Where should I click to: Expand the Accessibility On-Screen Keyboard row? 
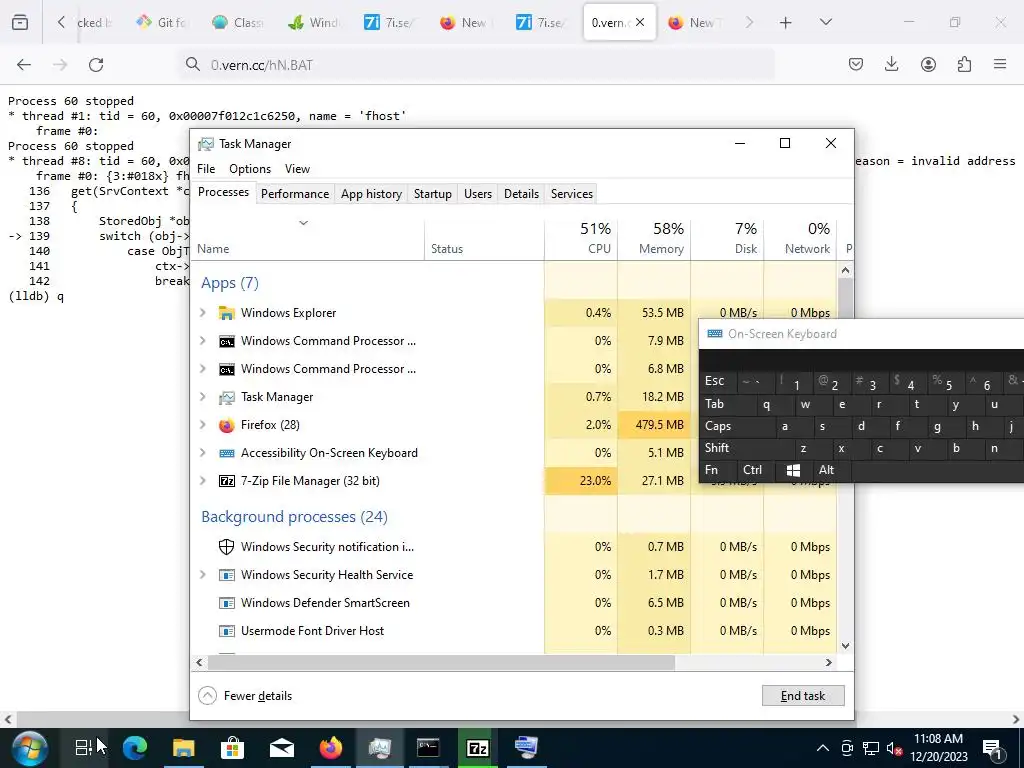pyautogui.click(x=202, y=453)
